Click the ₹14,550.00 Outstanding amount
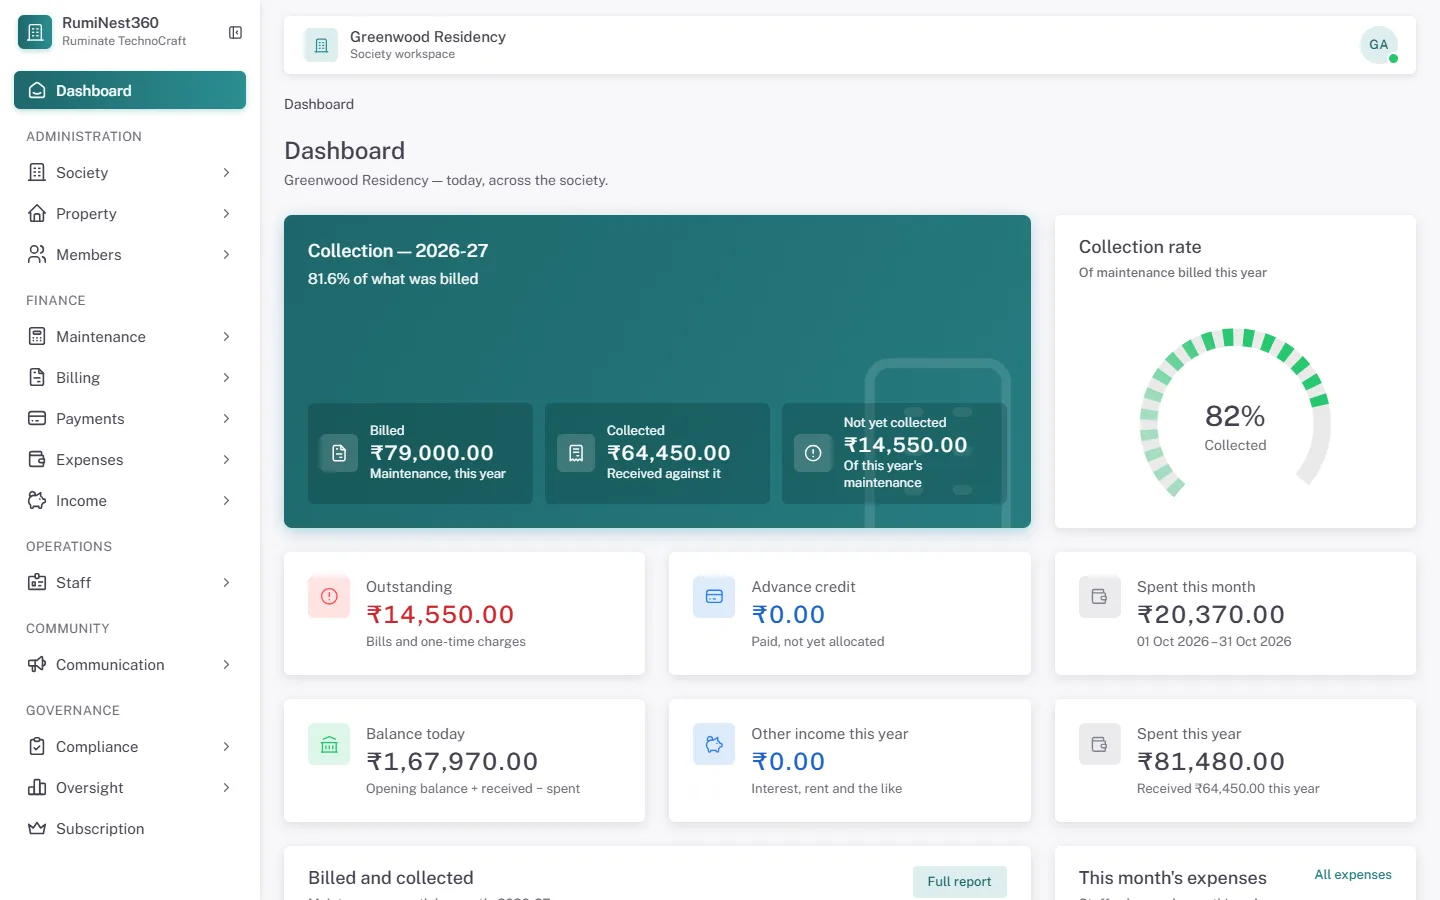Image resolution: width=1440 pixels, height=900 pixels. pyautogui.click(x=440, y=614)
